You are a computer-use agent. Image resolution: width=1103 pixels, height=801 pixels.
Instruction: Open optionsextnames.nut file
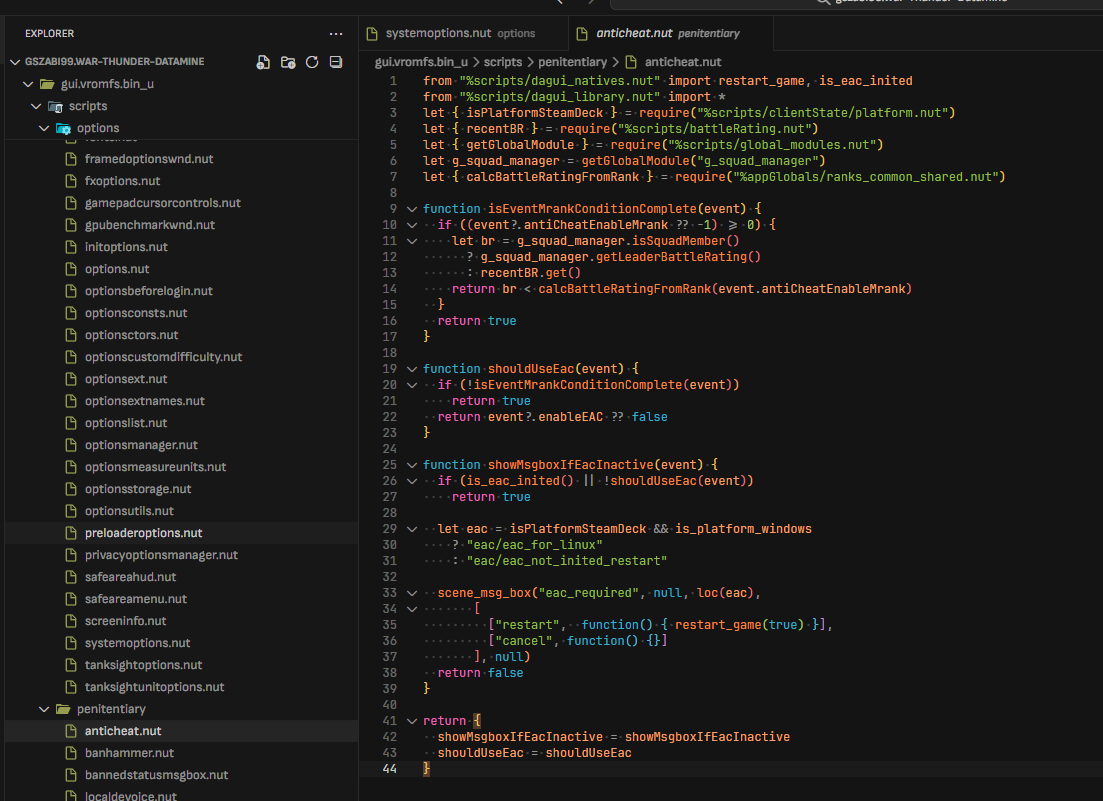pyautogui.click(x=181, y=401)
